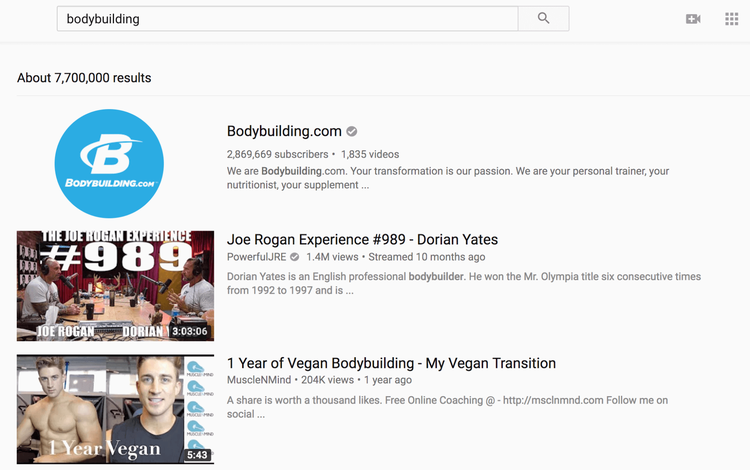The width and height of the screenshot is (750, 470).
Task: Open 1 Year of Vegan Bodybuilding title
Action: pyautogui.click(x=391, y=363)
